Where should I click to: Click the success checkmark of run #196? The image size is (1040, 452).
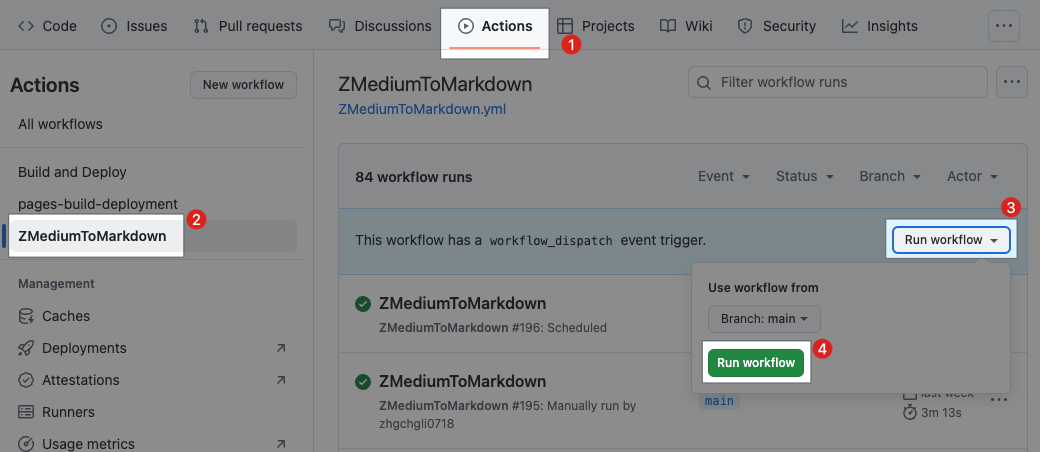point(363,304)
